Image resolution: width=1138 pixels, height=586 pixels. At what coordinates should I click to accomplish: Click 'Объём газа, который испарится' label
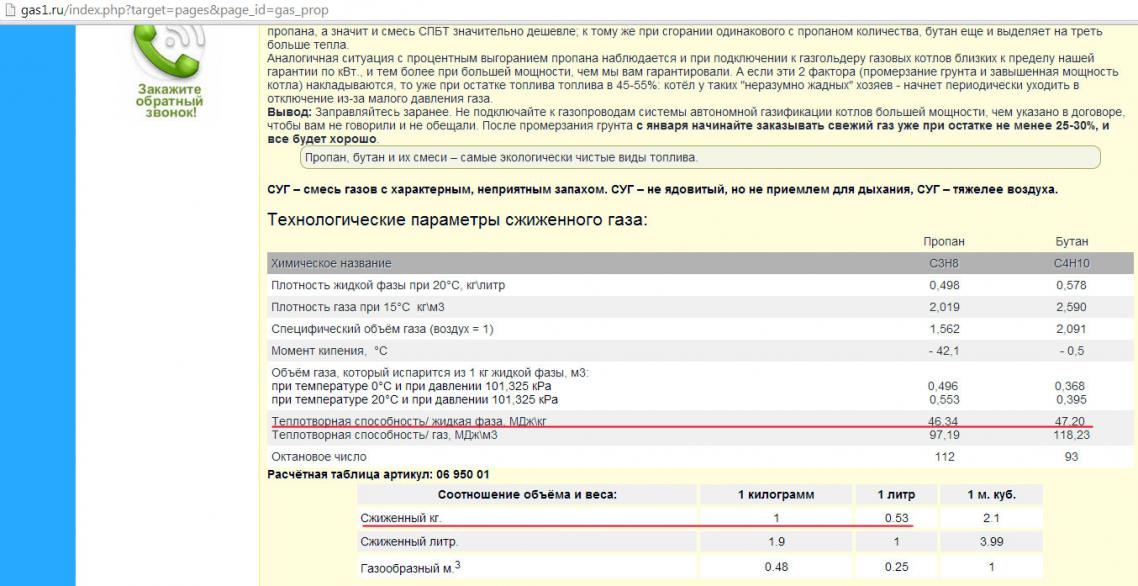[x=431, y=373]
